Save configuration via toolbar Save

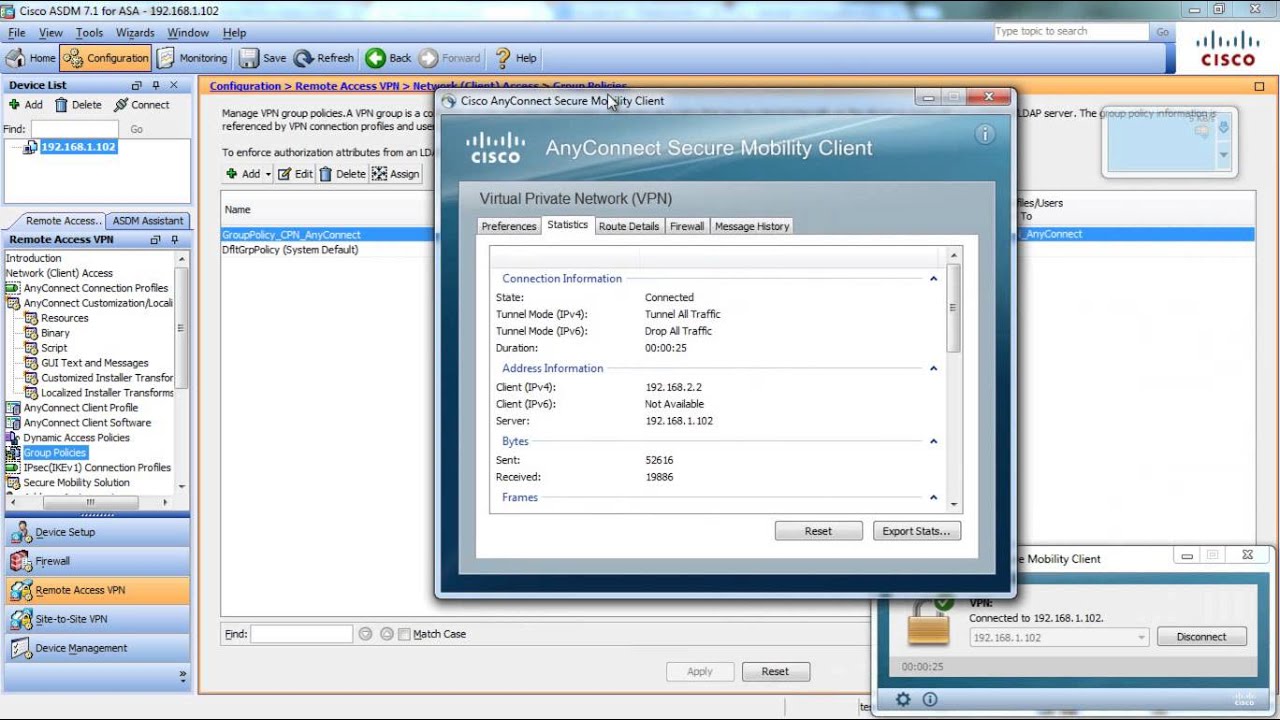[x=263, y=58]
